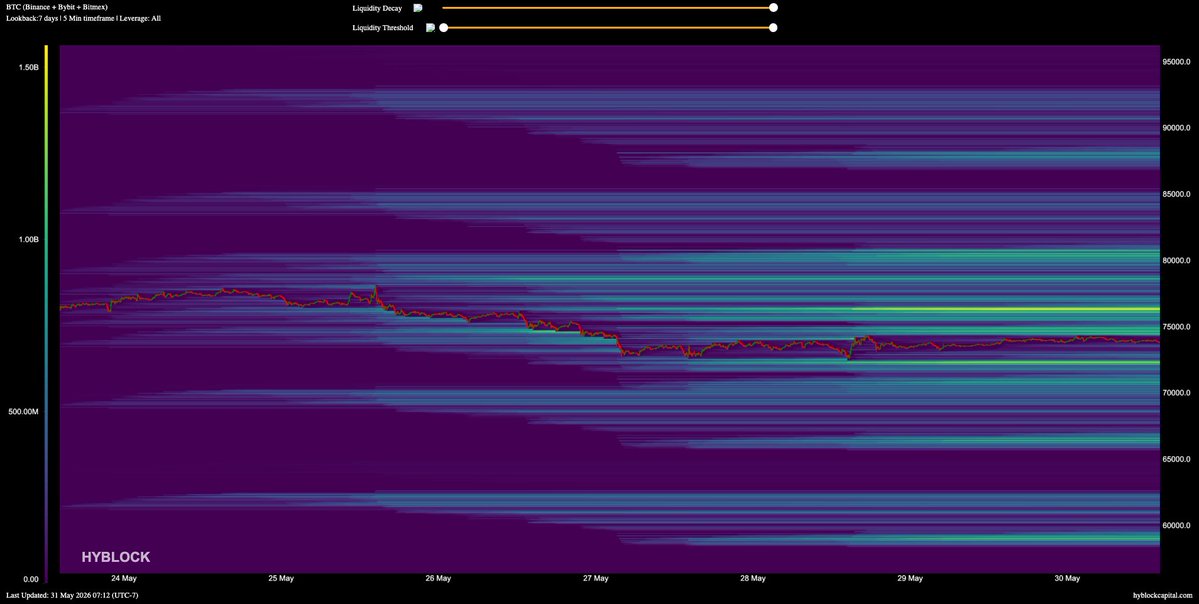Click the 1.50B scale label

coord(29,67)
